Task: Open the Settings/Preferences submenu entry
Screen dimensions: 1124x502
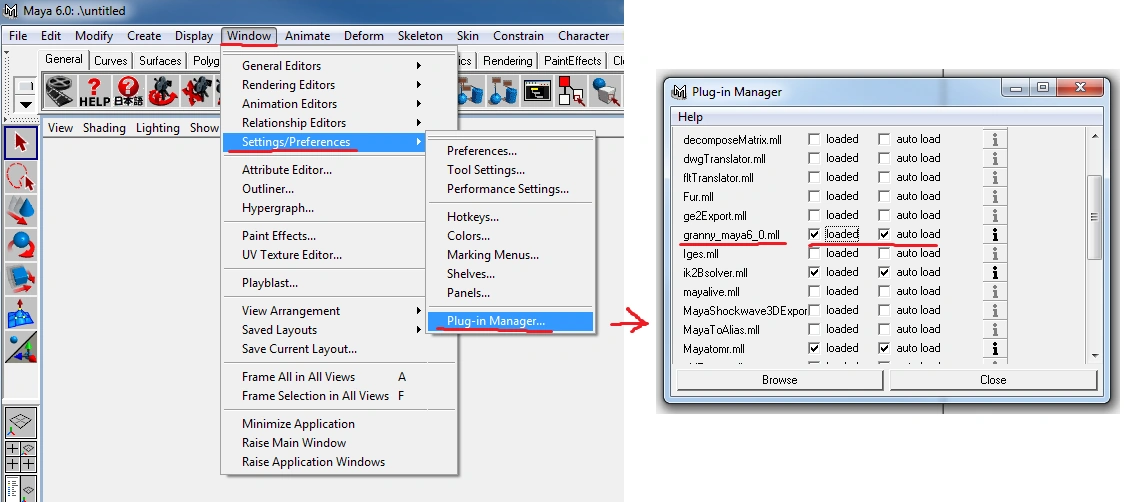Action: 324,142
